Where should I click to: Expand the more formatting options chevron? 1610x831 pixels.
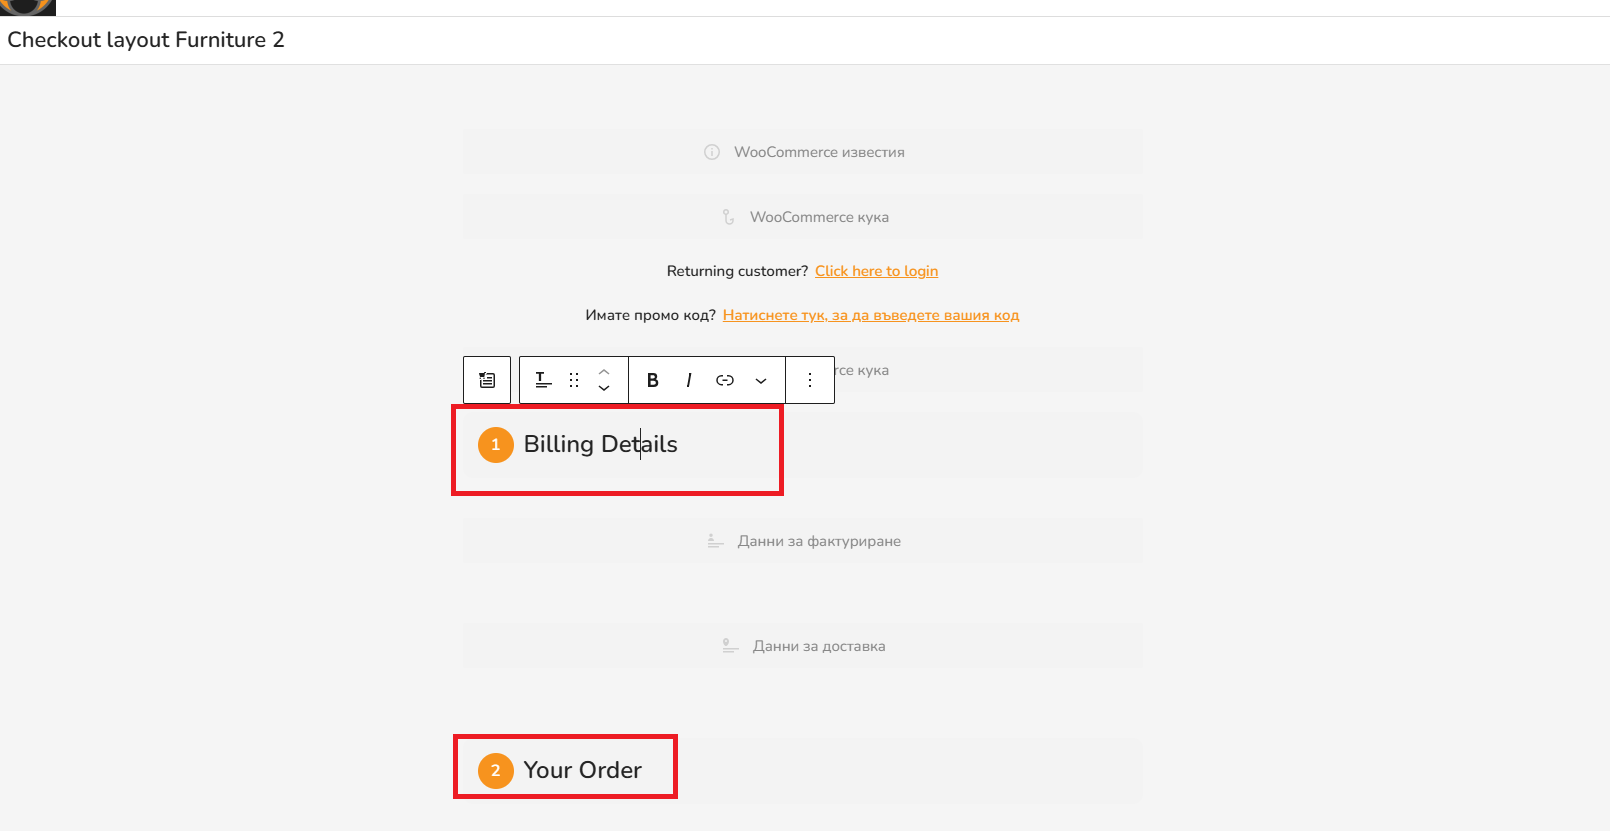pyautogui.click(x=761, y=380)
